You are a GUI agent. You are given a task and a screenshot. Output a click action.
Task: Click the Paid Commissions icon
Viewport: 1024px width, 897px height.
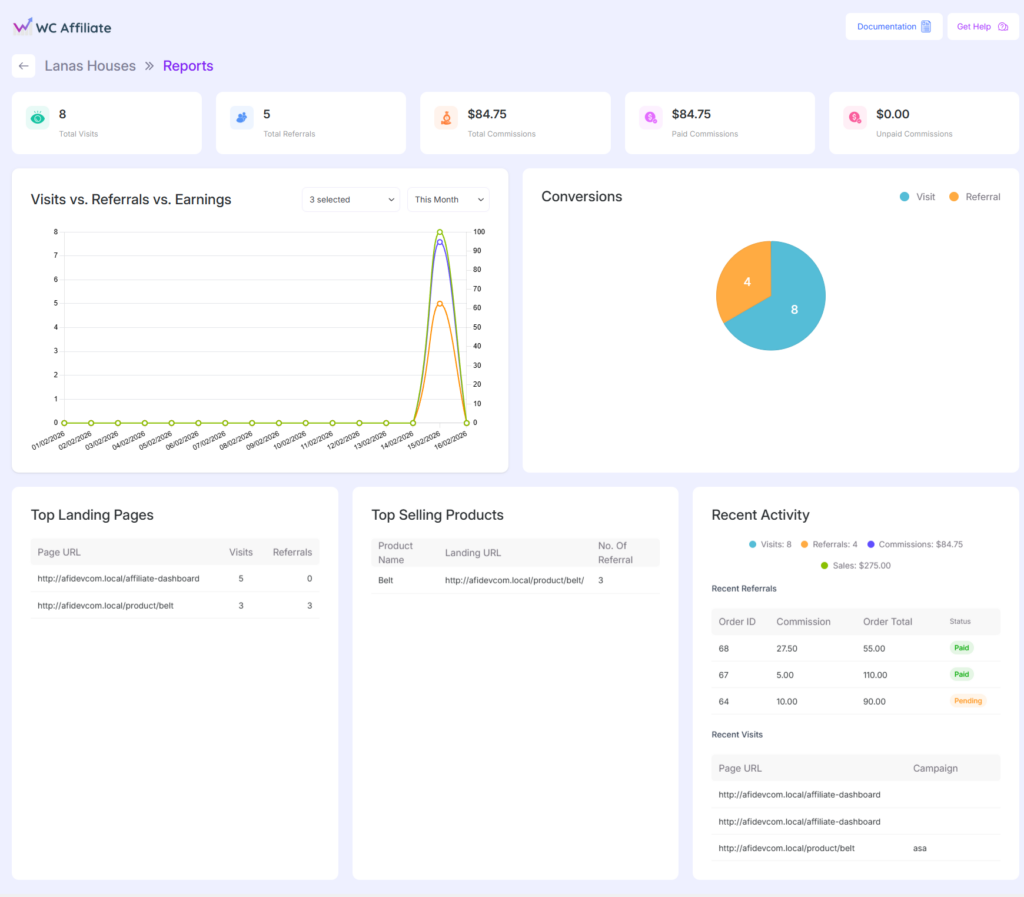pos(650,118)
